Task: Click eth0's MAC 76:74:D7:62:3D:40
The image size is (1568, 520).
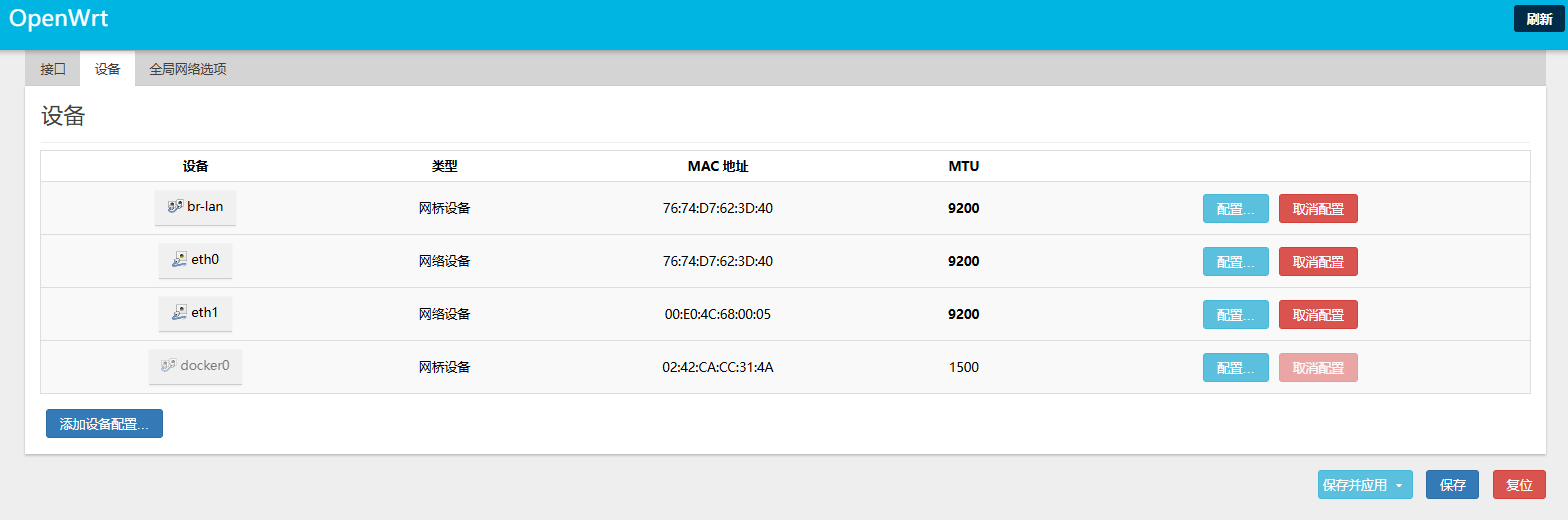Action: pos(718,261)
